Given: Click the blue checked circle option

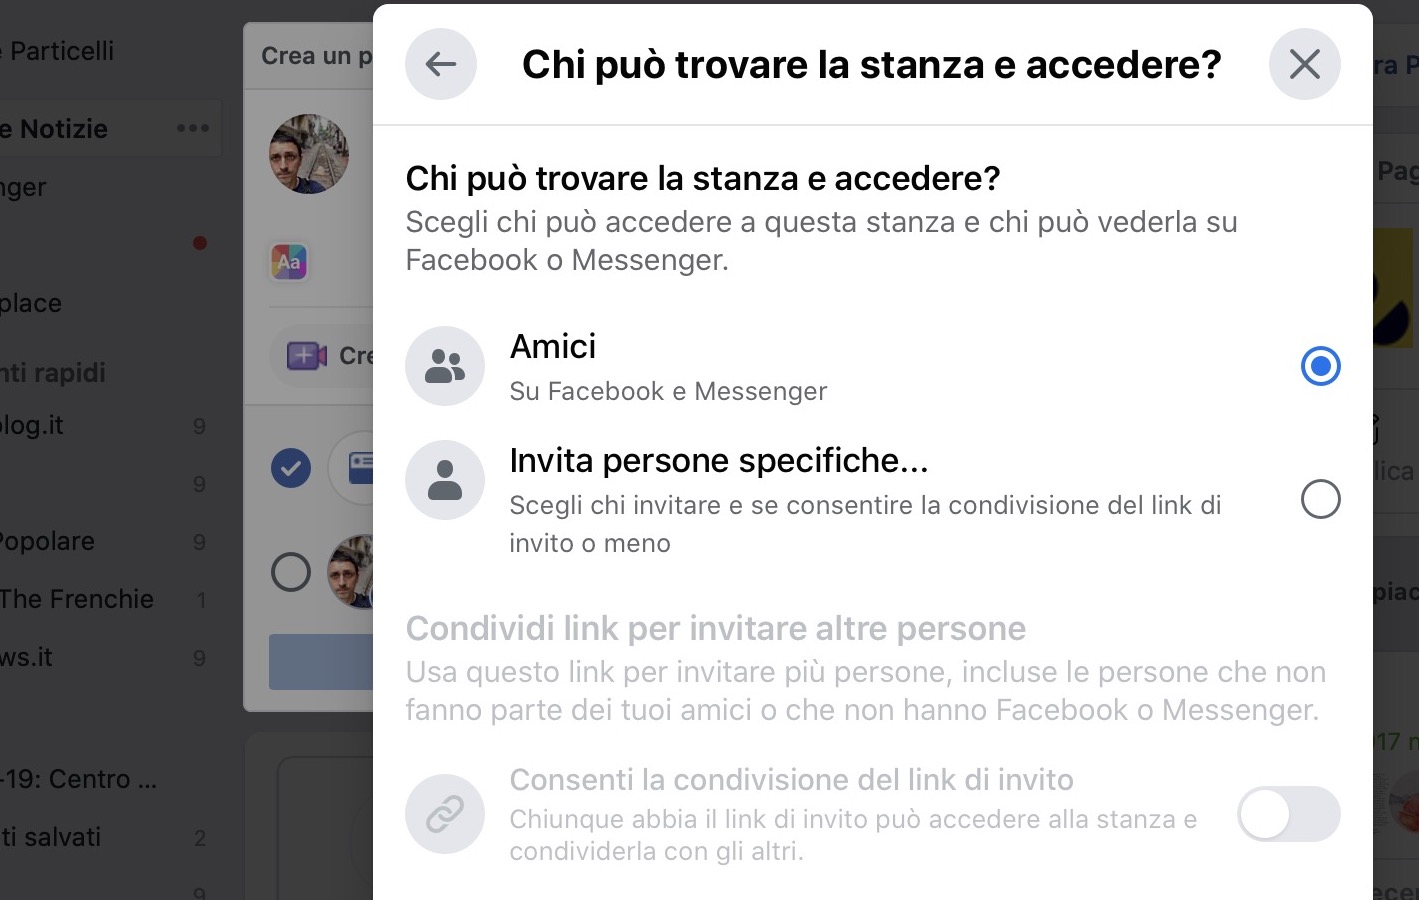Looking at the screenshot, I should coord(291,468).
